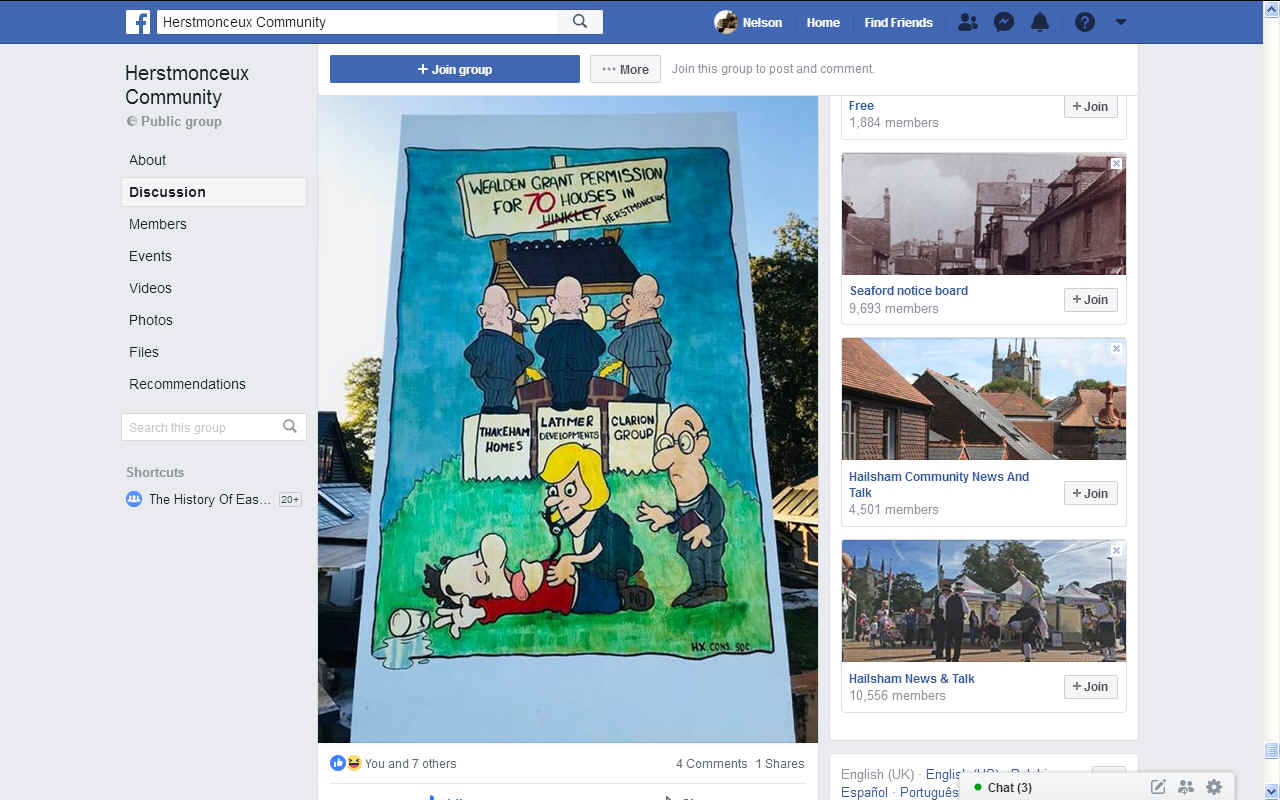Open chat settings gear icon

(1214, 787)
